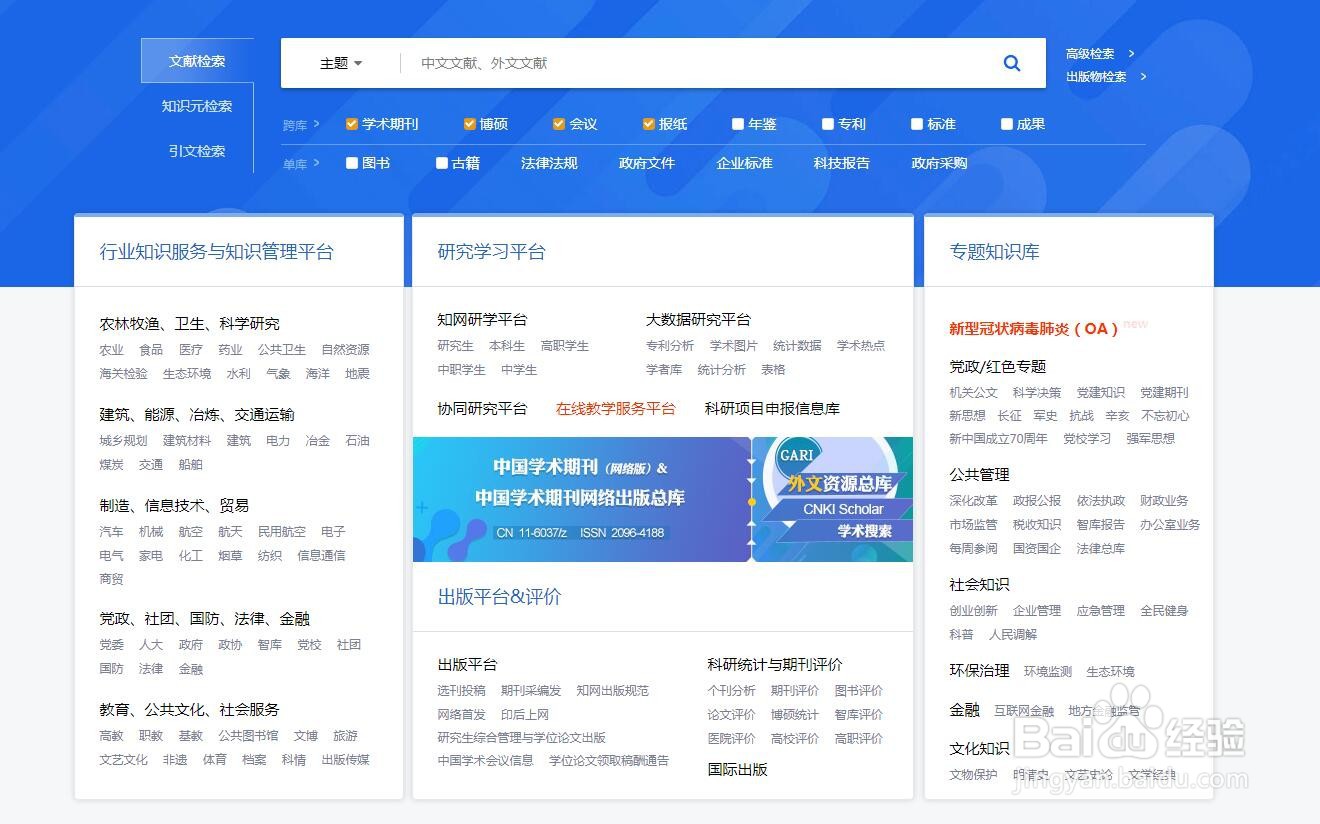Open 法律法规 in the single-database row
Image resolution: width=1320 pixels, height=824 pixels.
pyautogui.click(x=549, y=163)
